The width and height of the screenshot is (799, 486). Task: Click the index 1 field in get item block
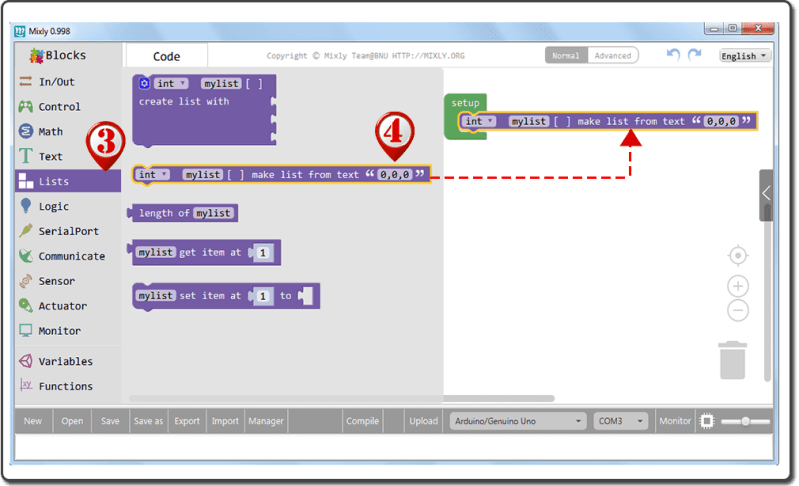point(263,253)
